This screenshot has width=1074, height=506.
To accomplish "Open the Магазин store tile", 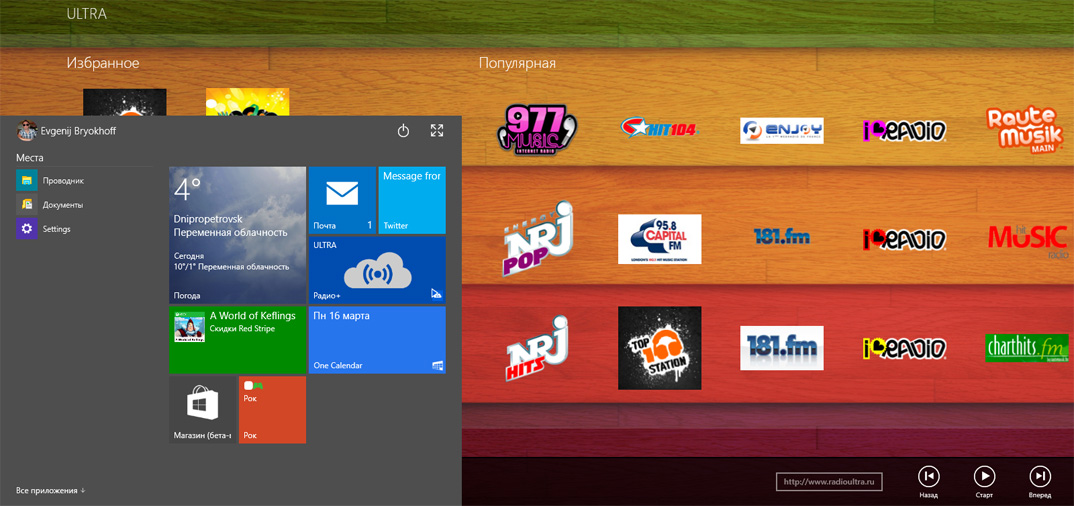I will pos(203,409).
